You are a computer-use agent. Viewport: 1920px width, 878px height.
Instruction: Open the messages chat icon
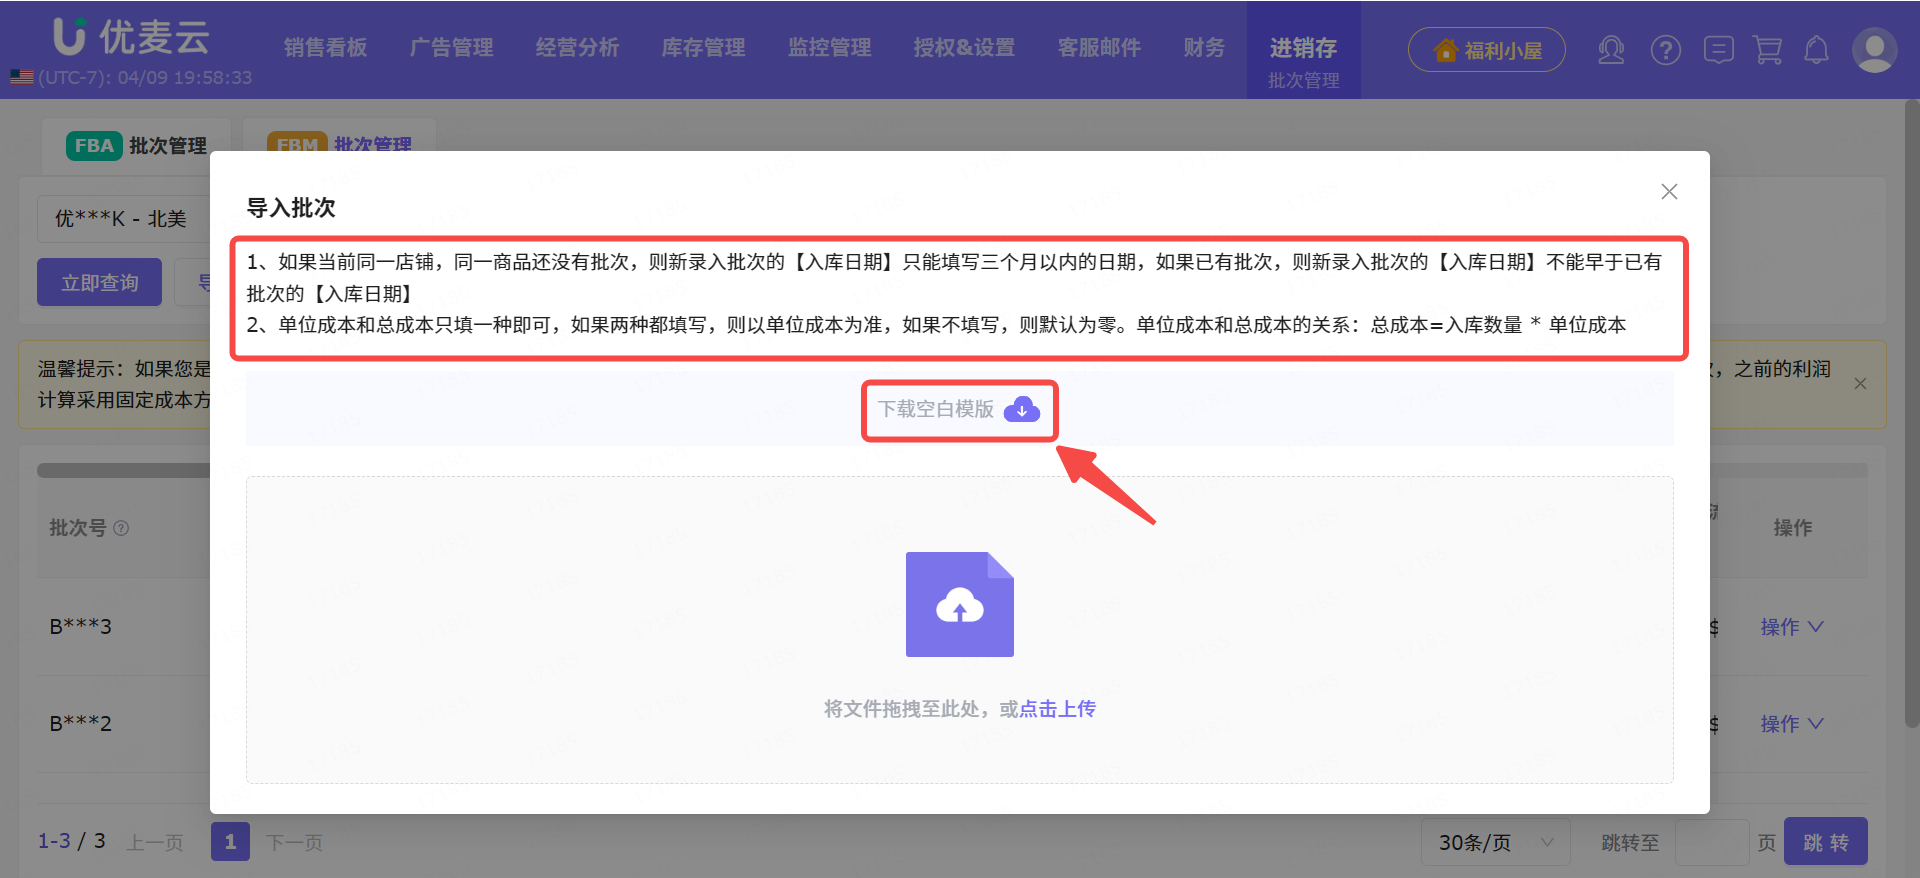(x=1718, y=50)
